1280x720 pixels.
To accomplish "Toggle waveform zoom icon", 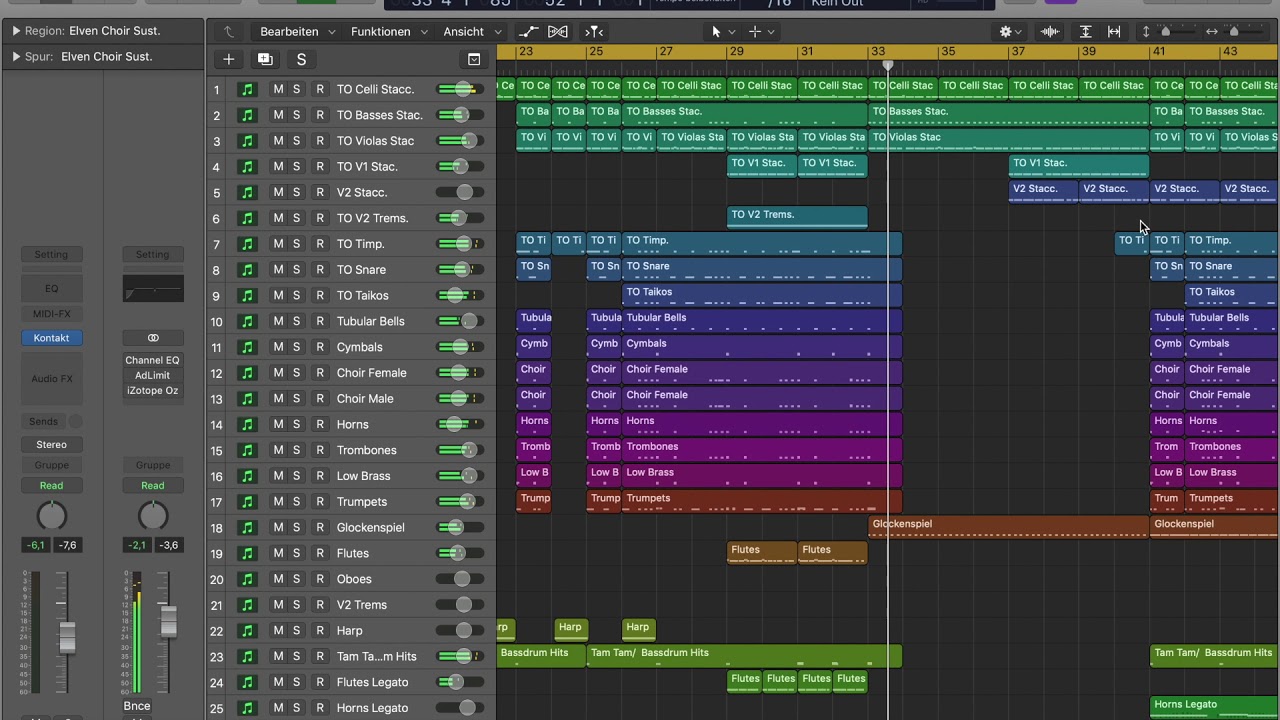I will click(x=1050, y=31).
